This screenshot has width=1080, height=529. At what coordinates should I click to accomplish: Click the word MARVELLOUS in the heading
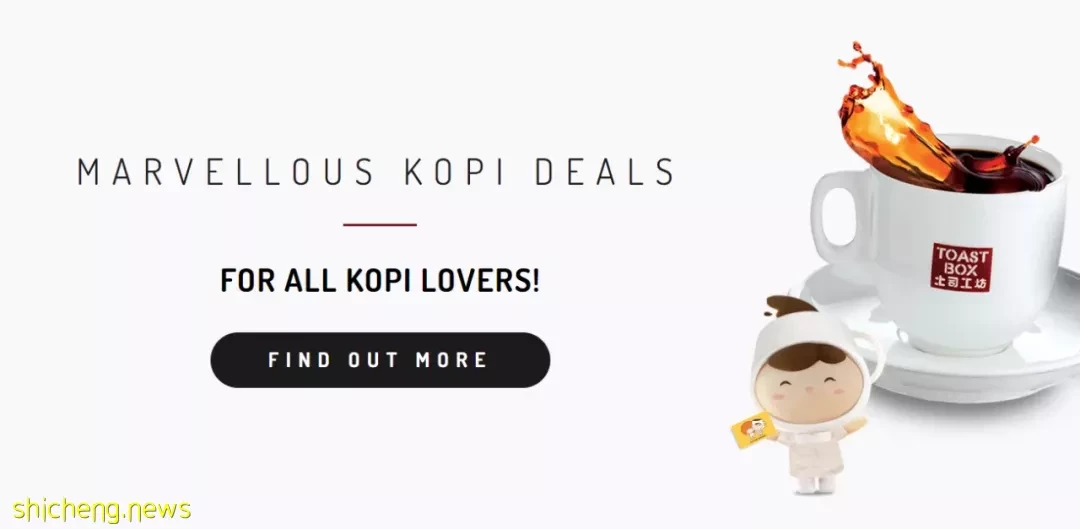pyautogui.click(x=226, y=172)
